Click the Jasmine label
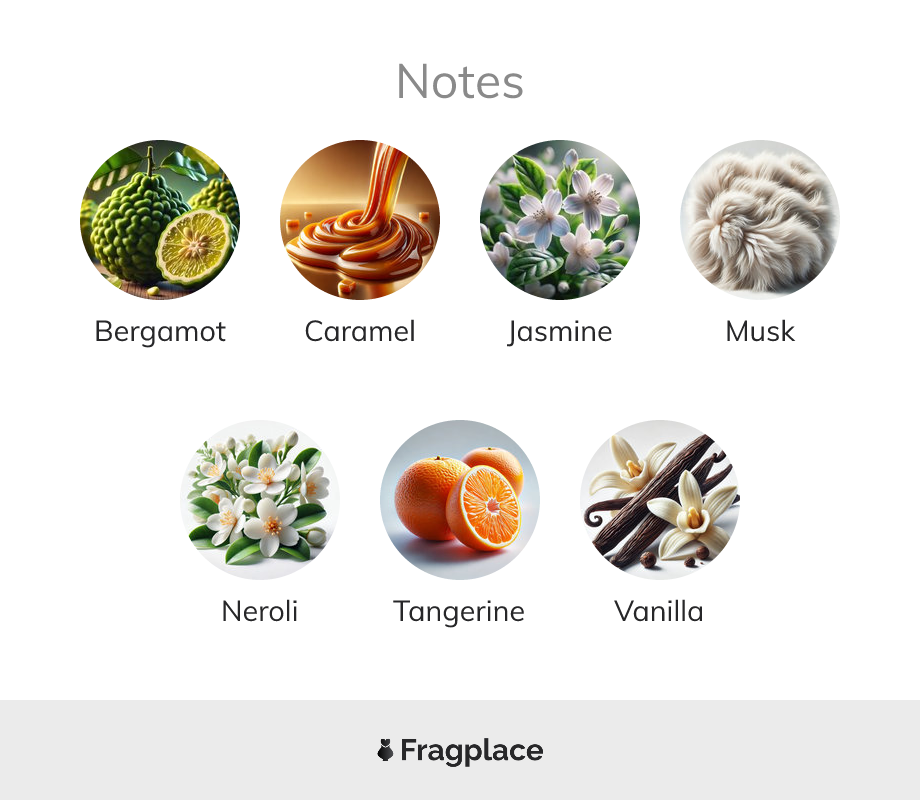 tap(560, 332)
